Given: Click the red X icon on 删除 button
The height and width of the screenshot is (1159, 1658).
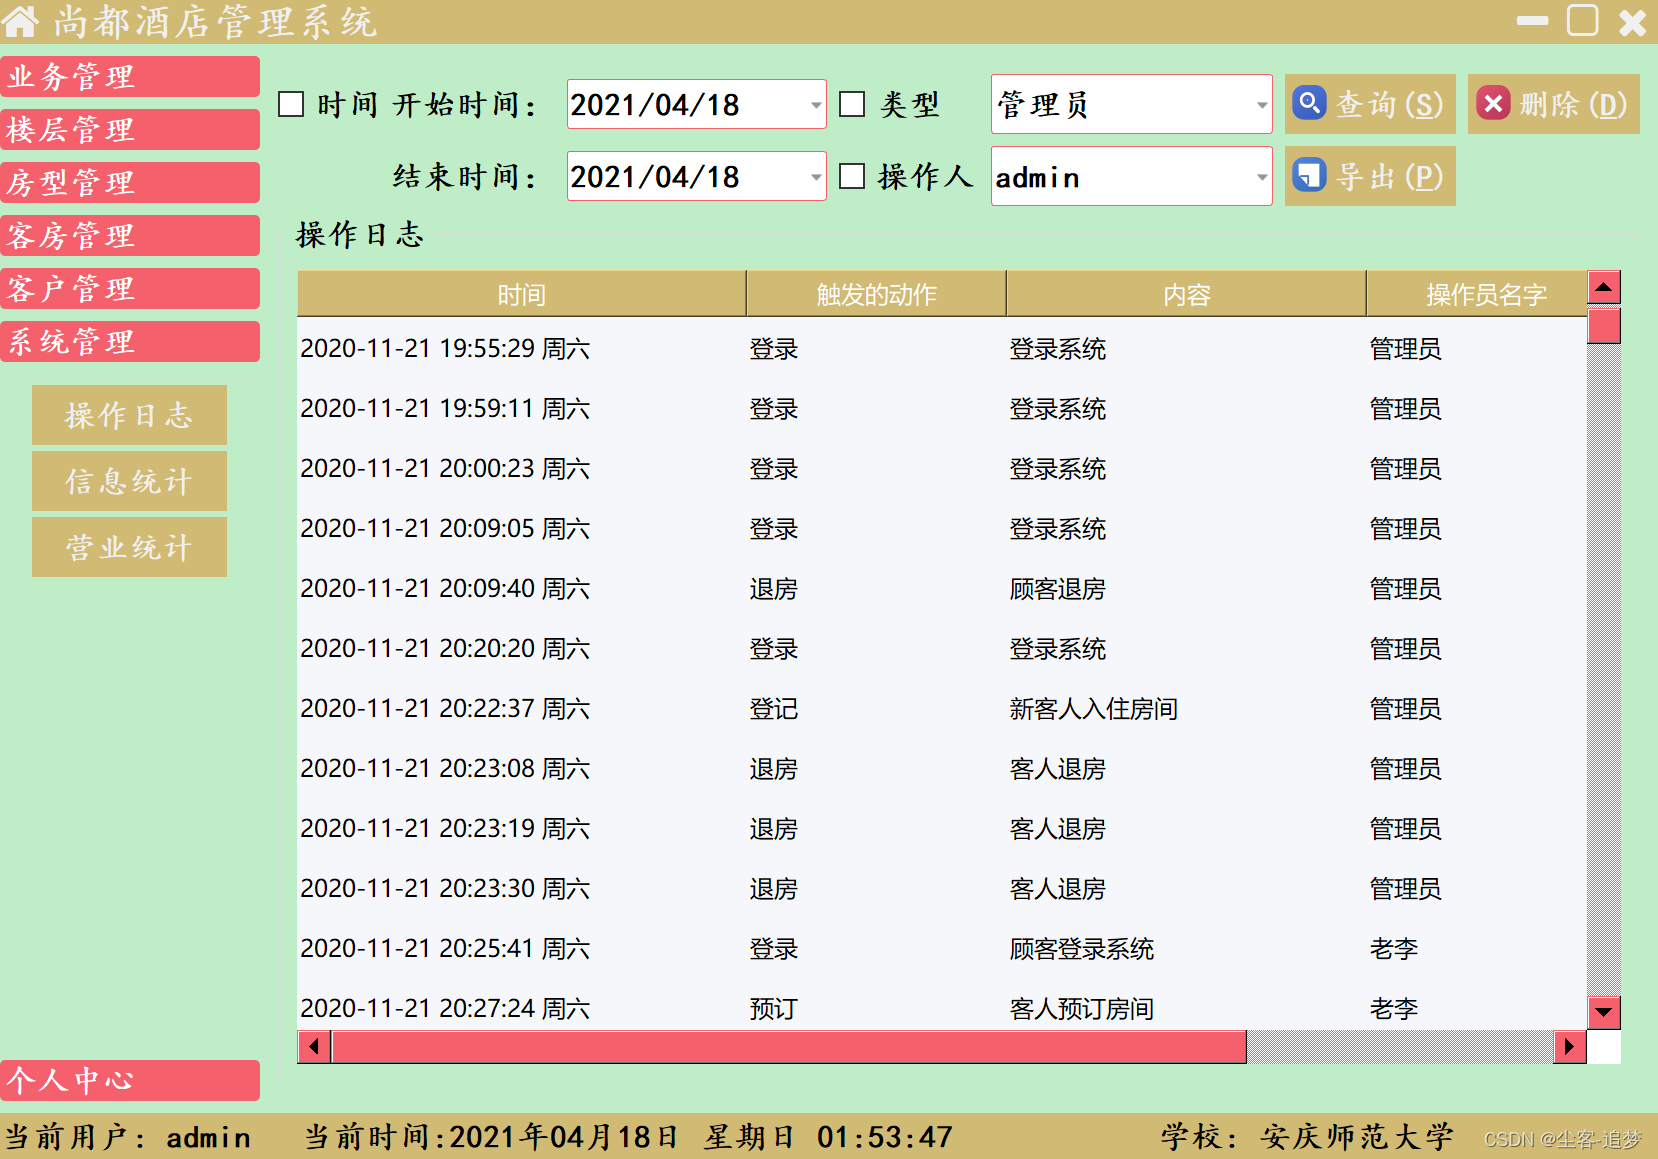Looking at the screenshot, I should pos(1493,103).
